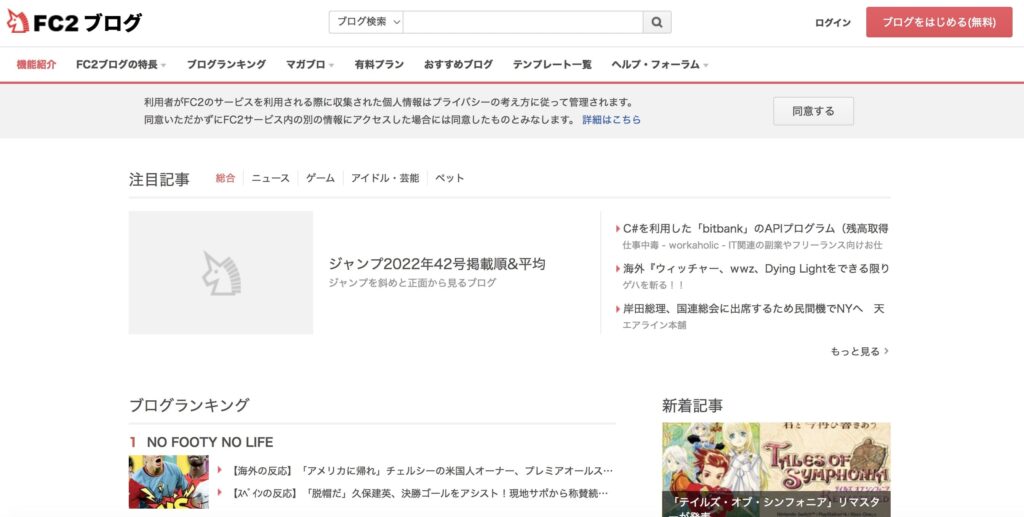The height and width of the screenshot is (517, 1024).
Task: Click the エアライン本舗 blog name
Action: point(654,325)
